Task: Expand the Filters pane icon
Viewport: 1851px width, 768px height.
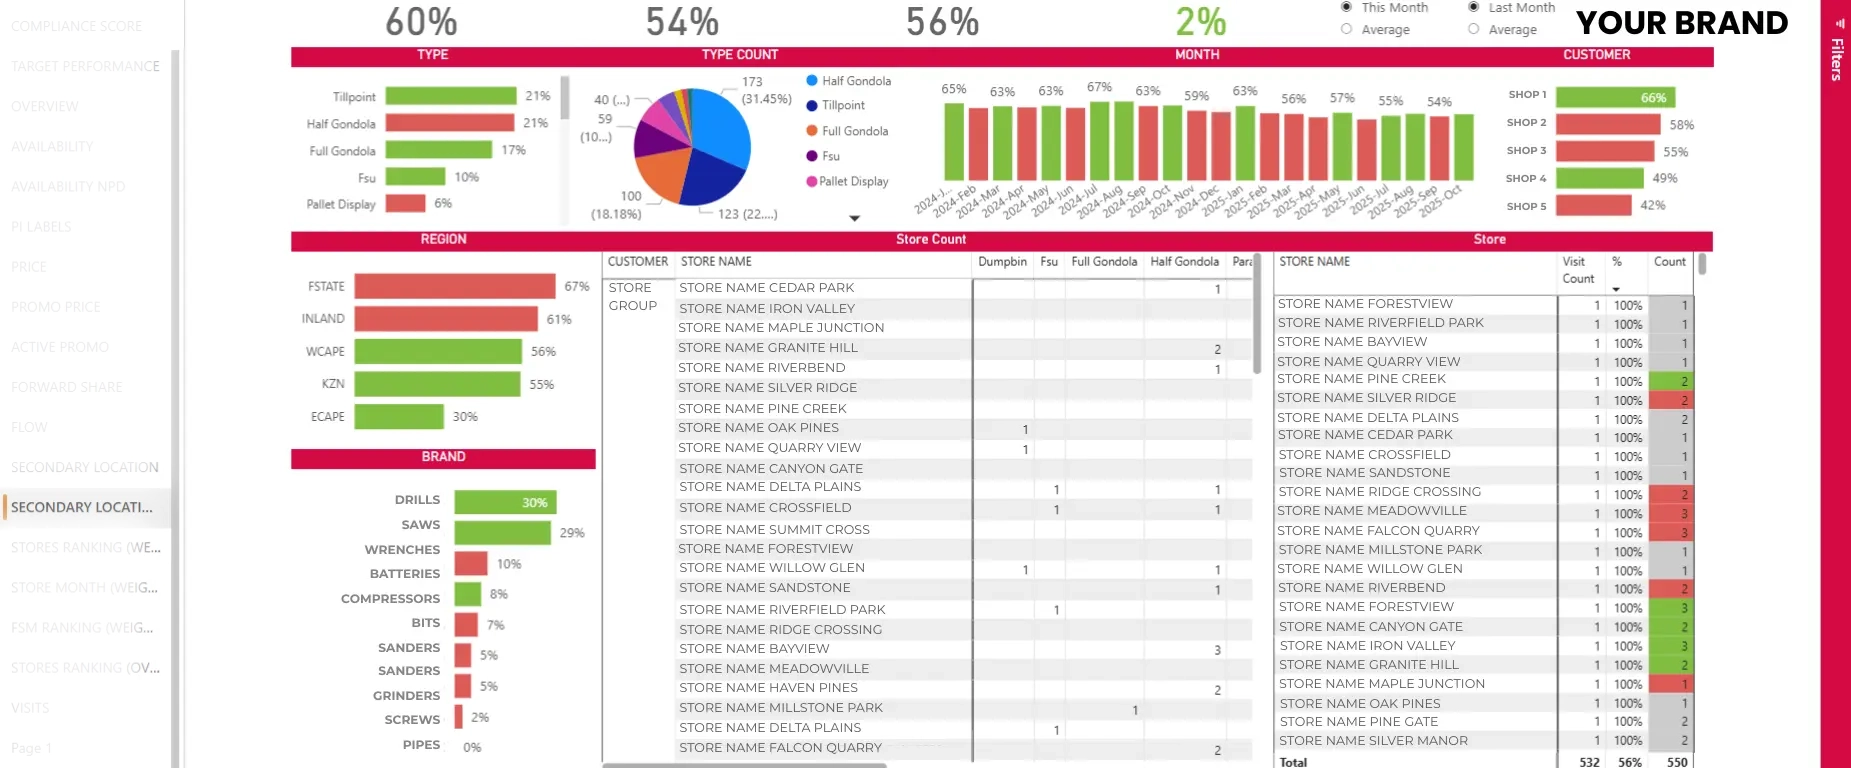Action: [1839, 23]
